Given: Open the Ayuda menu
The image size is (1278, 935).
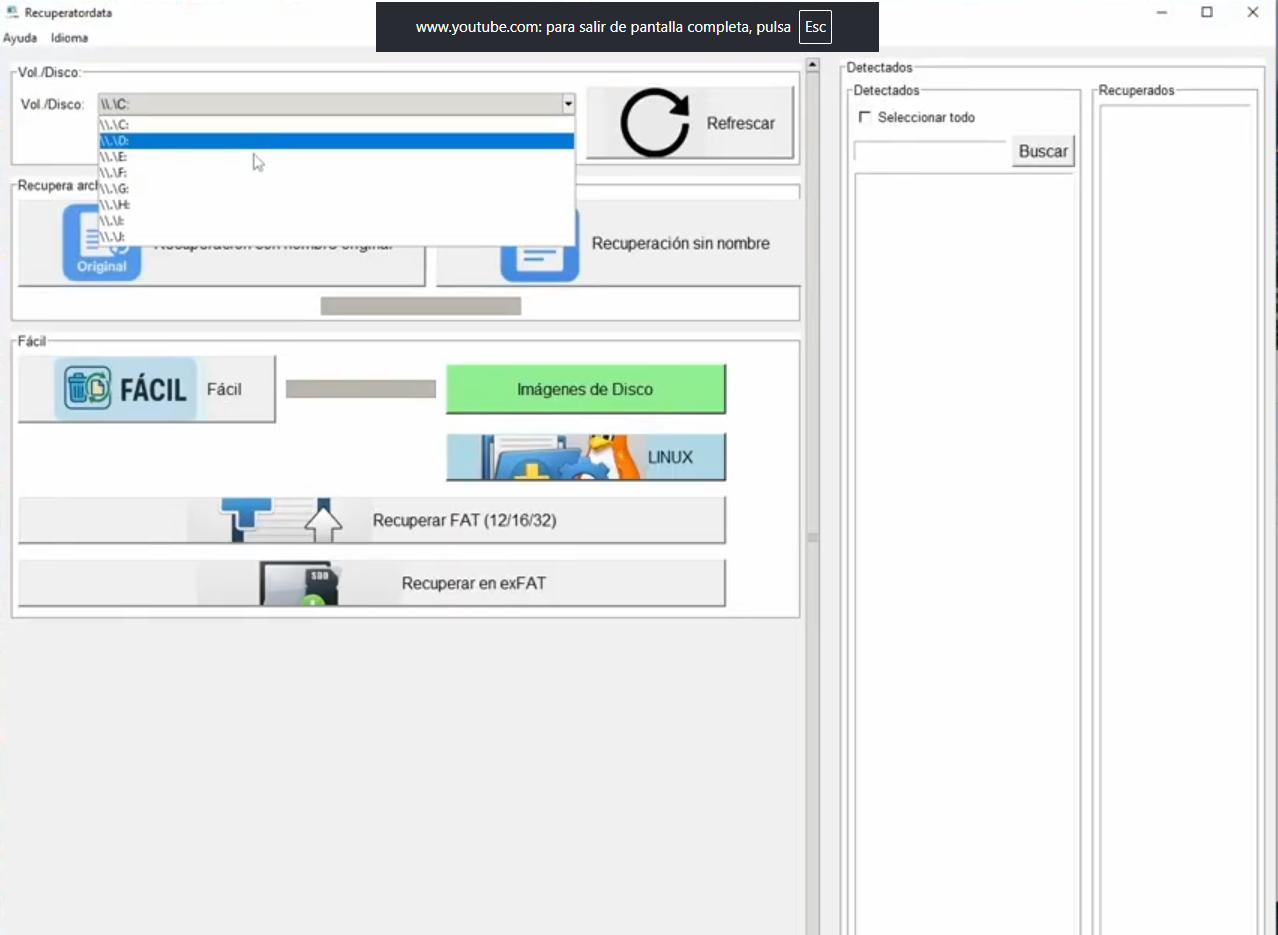Looking at the screenshot, I should pos(20,38).
